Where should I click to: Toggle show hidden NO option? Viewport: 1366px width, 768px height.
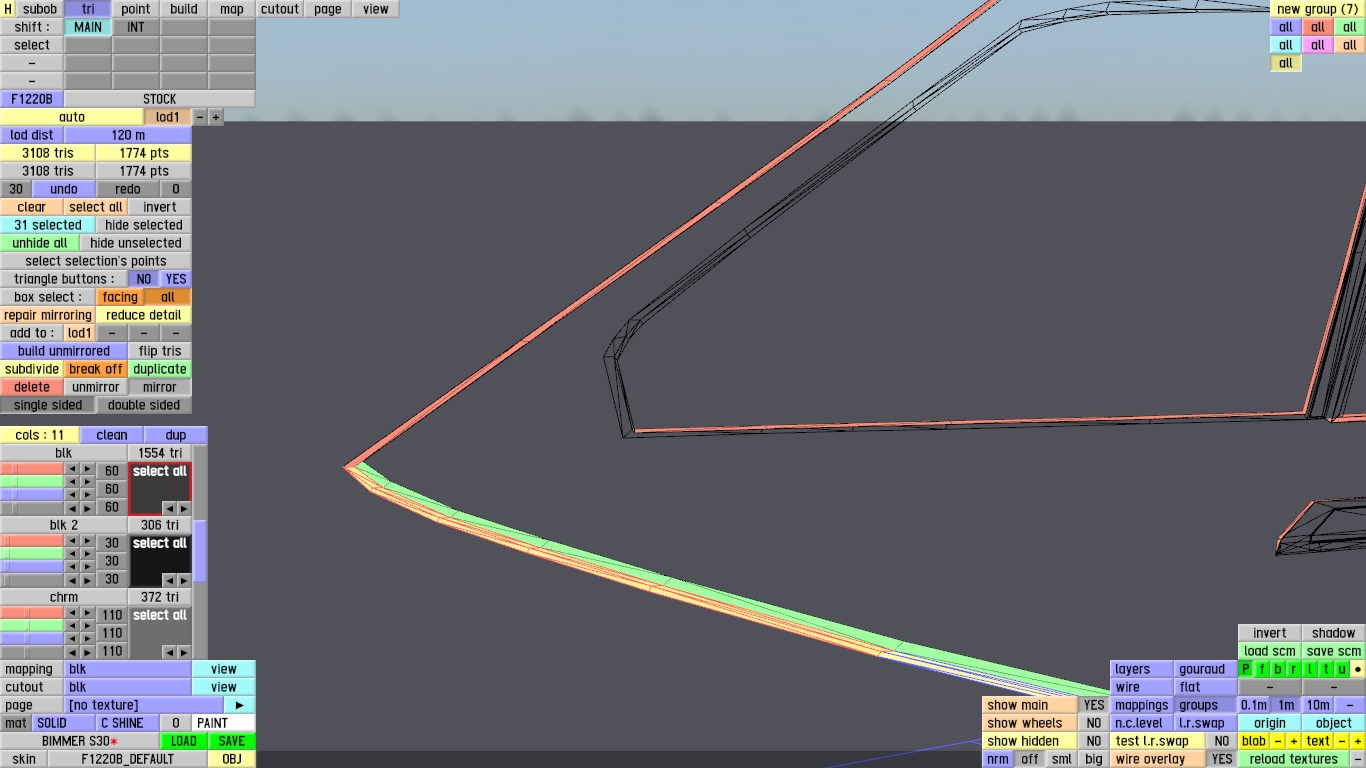tap(1094, 741)
